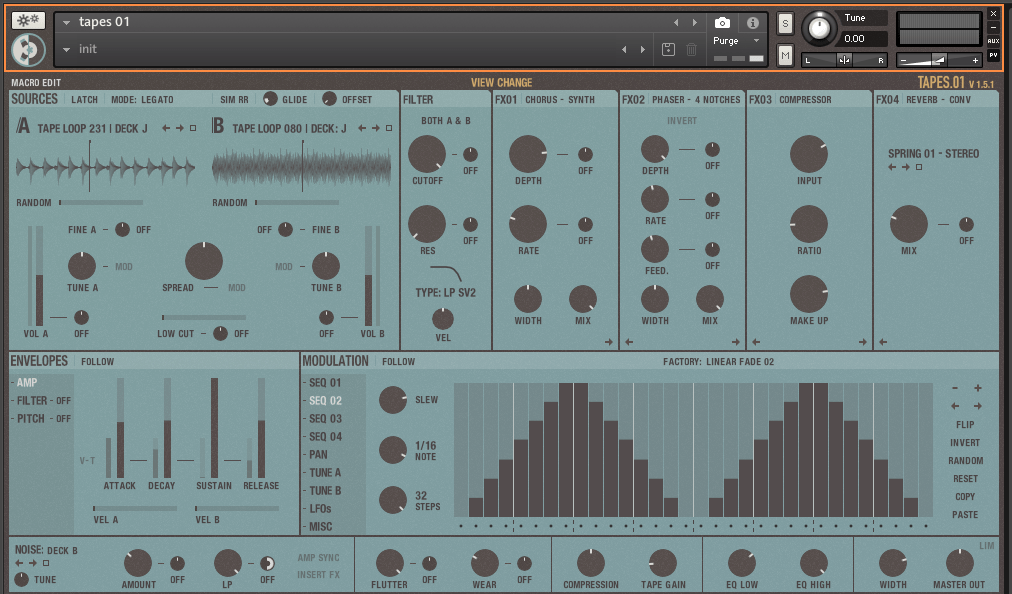This screenshot has height=594, width=1012.
Task: Open the init snapshot dropdown
Action: (66, 49)
